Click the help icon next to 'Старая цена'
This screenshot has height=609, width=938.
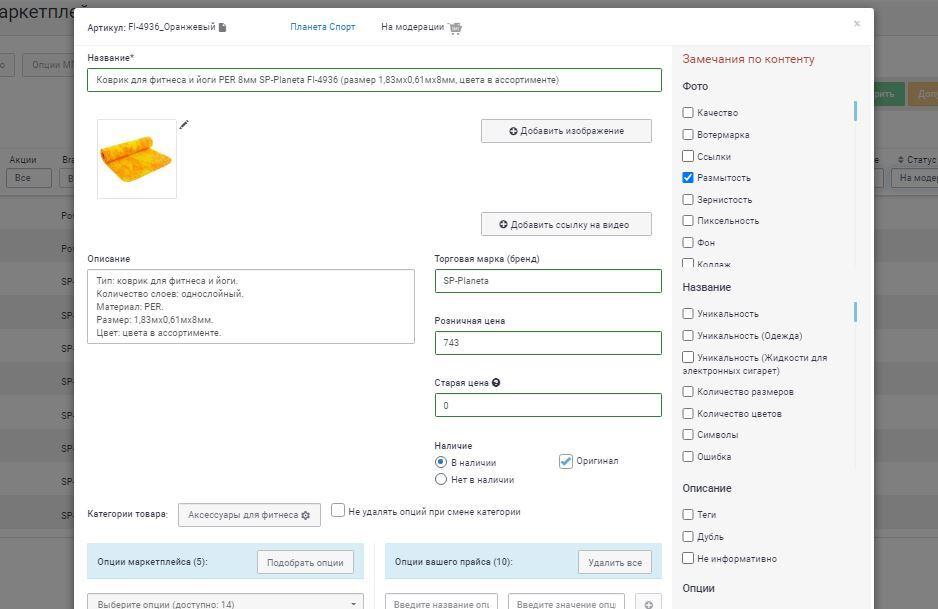497,383
